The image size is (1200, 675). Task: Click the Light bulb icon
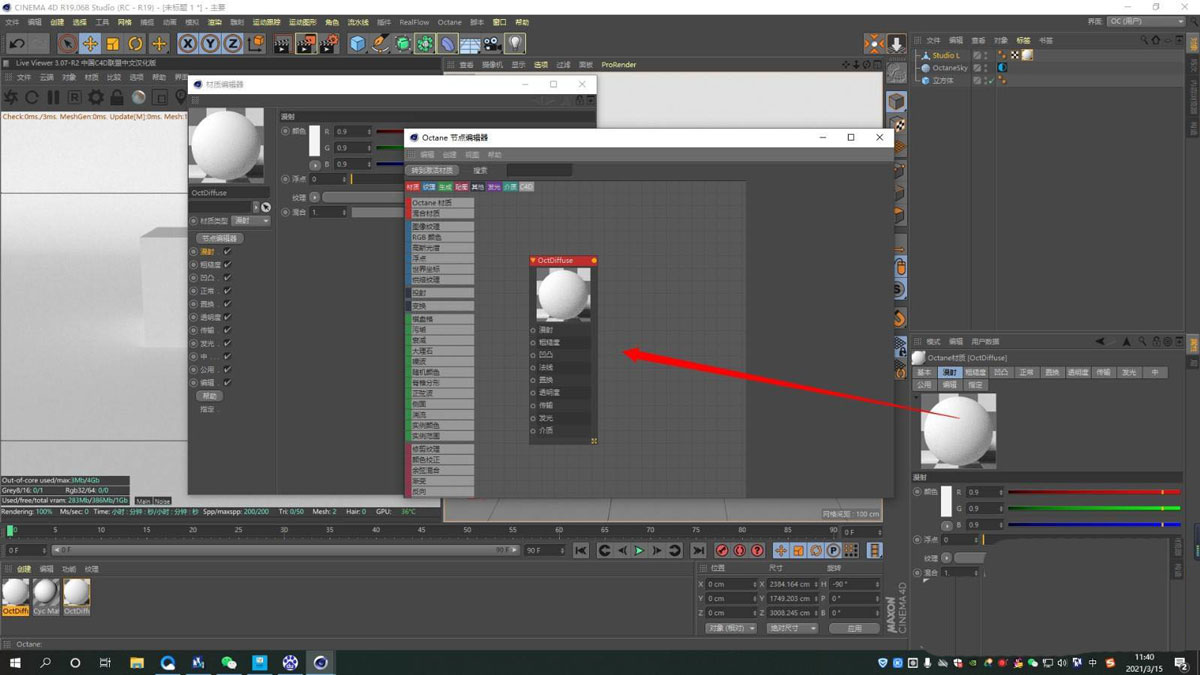click(514, 44)
